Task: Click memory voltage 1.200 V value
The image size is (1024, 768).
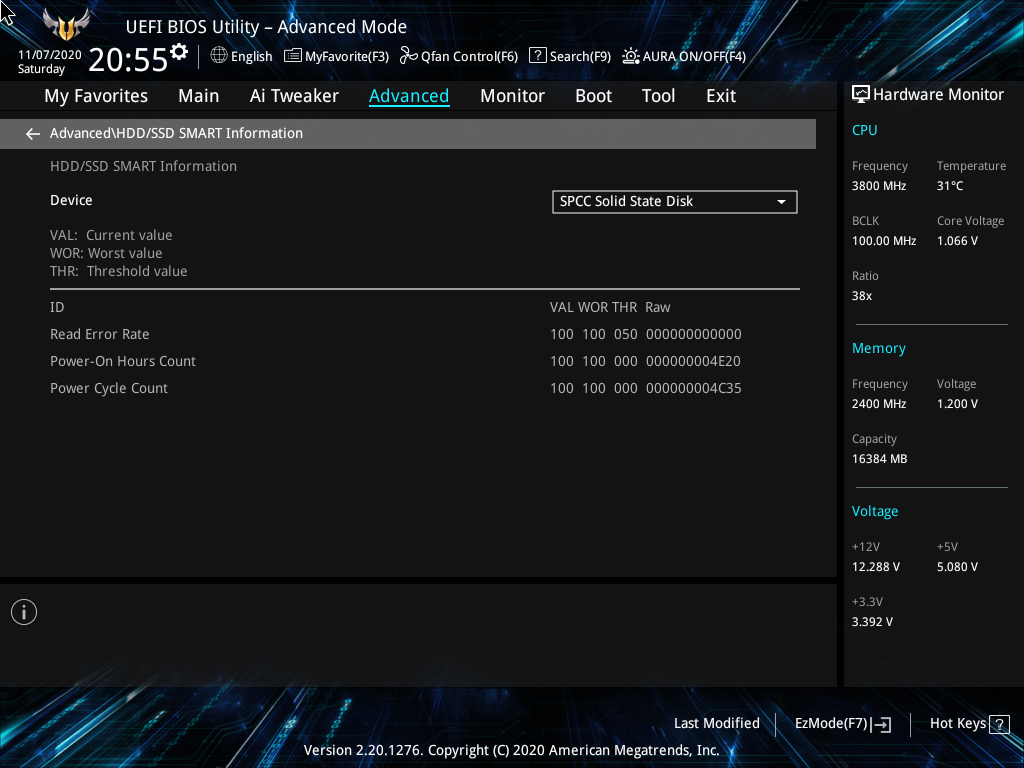Action: click(957, 404)
